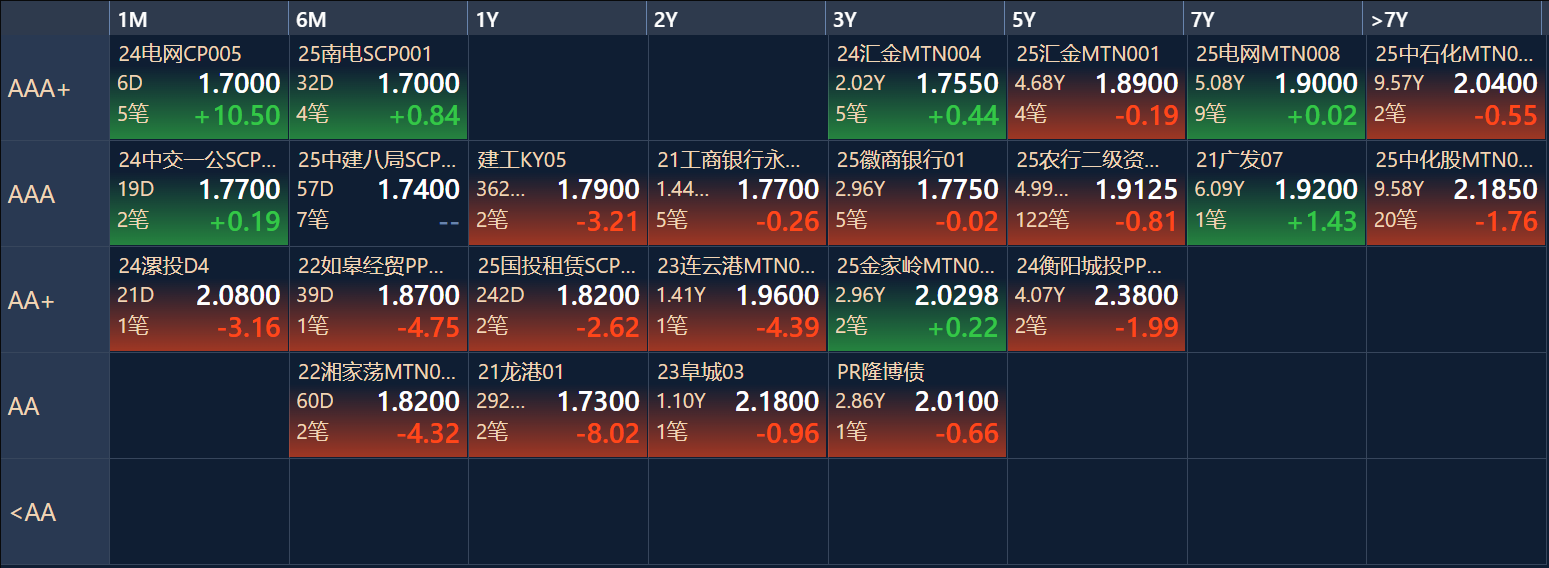Viewport: 1549px width, 568px height.
Task: Click the AA+ rating row label
Action: click(x=55, y=300)
